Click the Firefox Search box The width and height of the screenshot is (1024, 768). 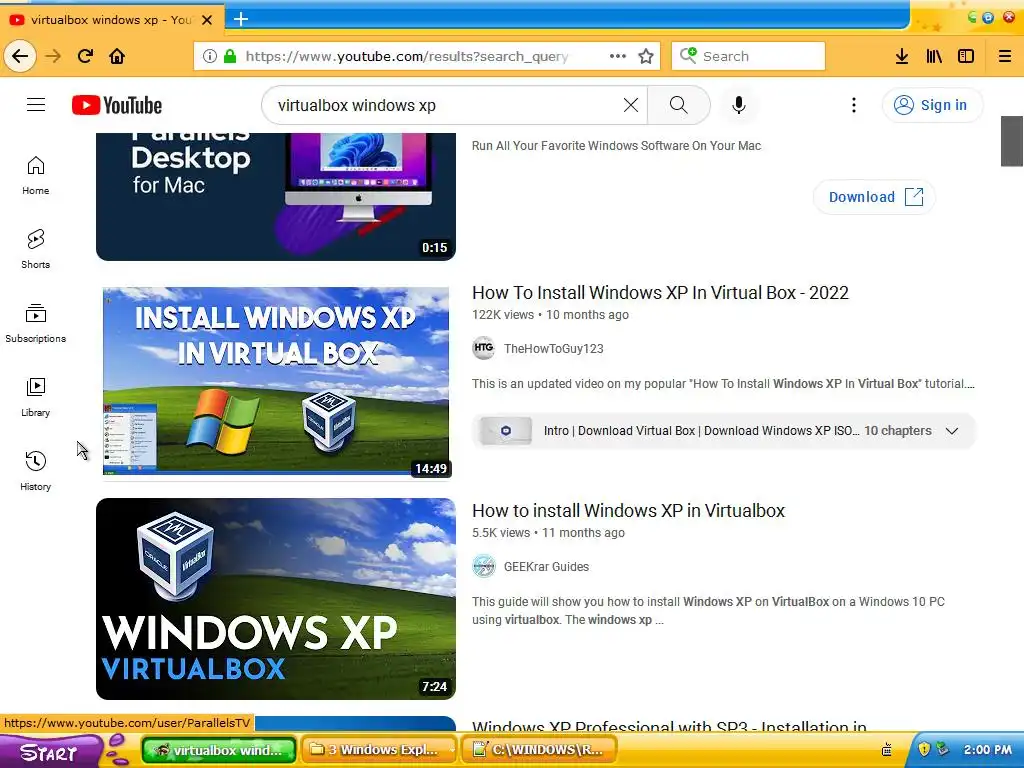click(x=748, y=56)
